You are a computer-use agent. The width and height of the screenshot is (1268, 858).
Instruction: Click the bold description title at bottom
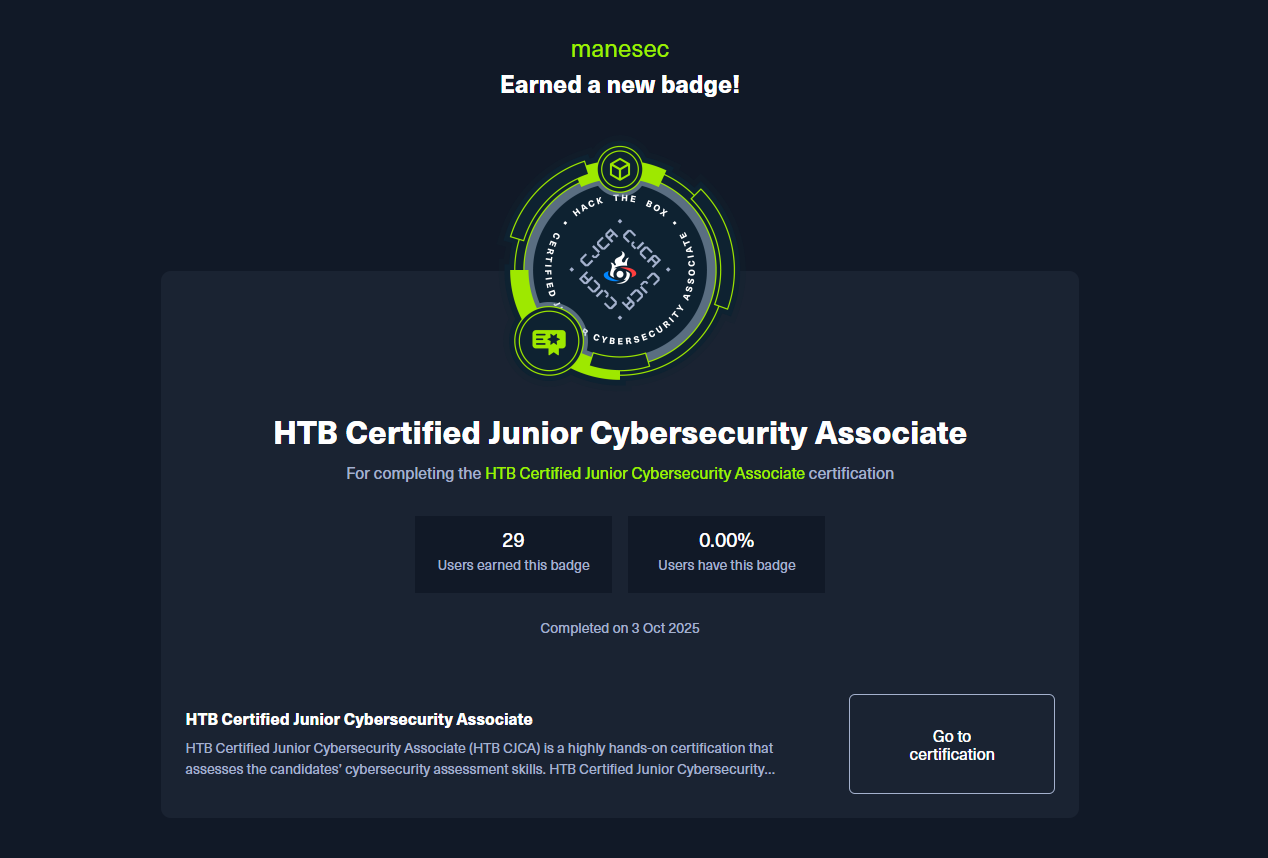click(x=359, y=719)
